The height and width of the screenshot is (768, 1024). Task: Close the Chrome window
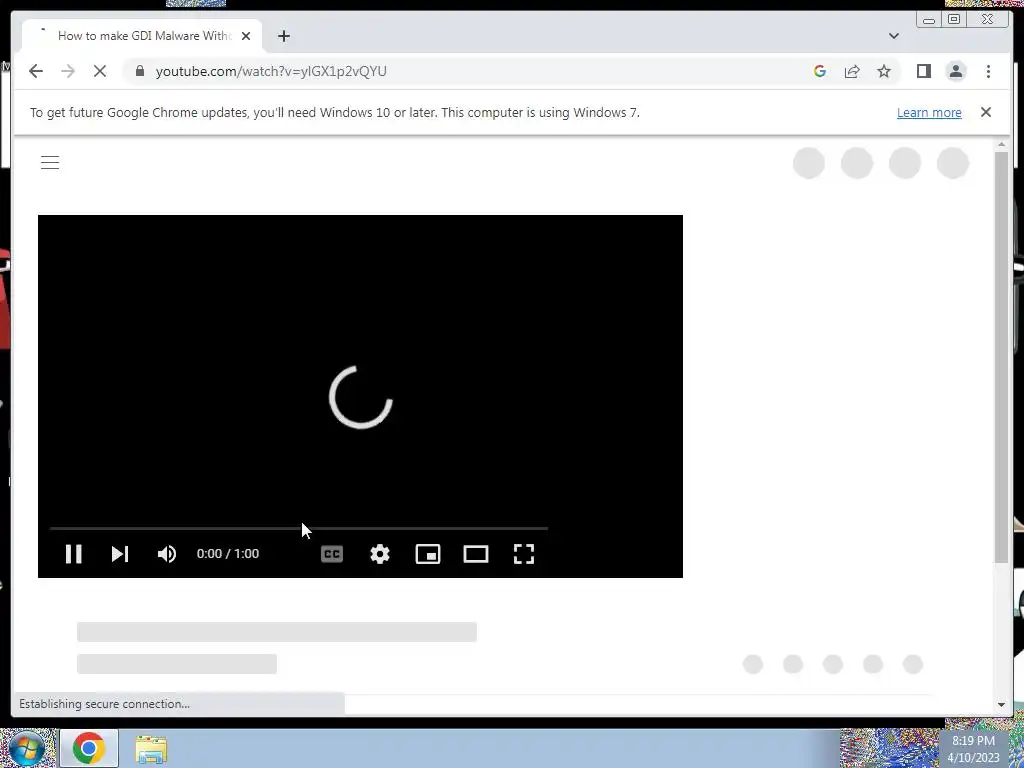[x=987, y=20]
